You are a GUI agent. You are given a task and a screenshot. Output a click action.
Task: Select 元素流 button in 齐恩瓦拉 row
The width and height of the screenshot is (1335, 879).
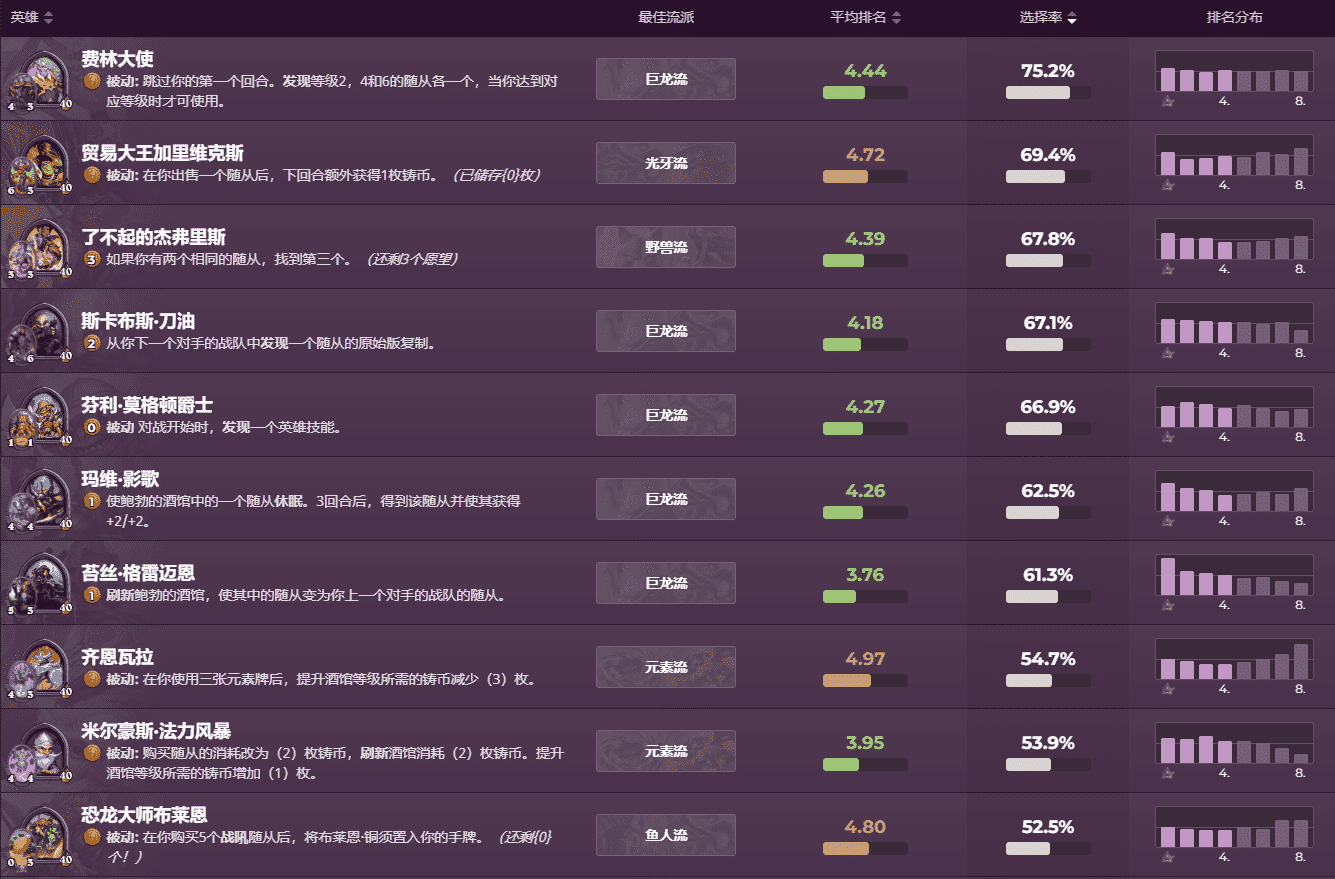coord(666,667)
